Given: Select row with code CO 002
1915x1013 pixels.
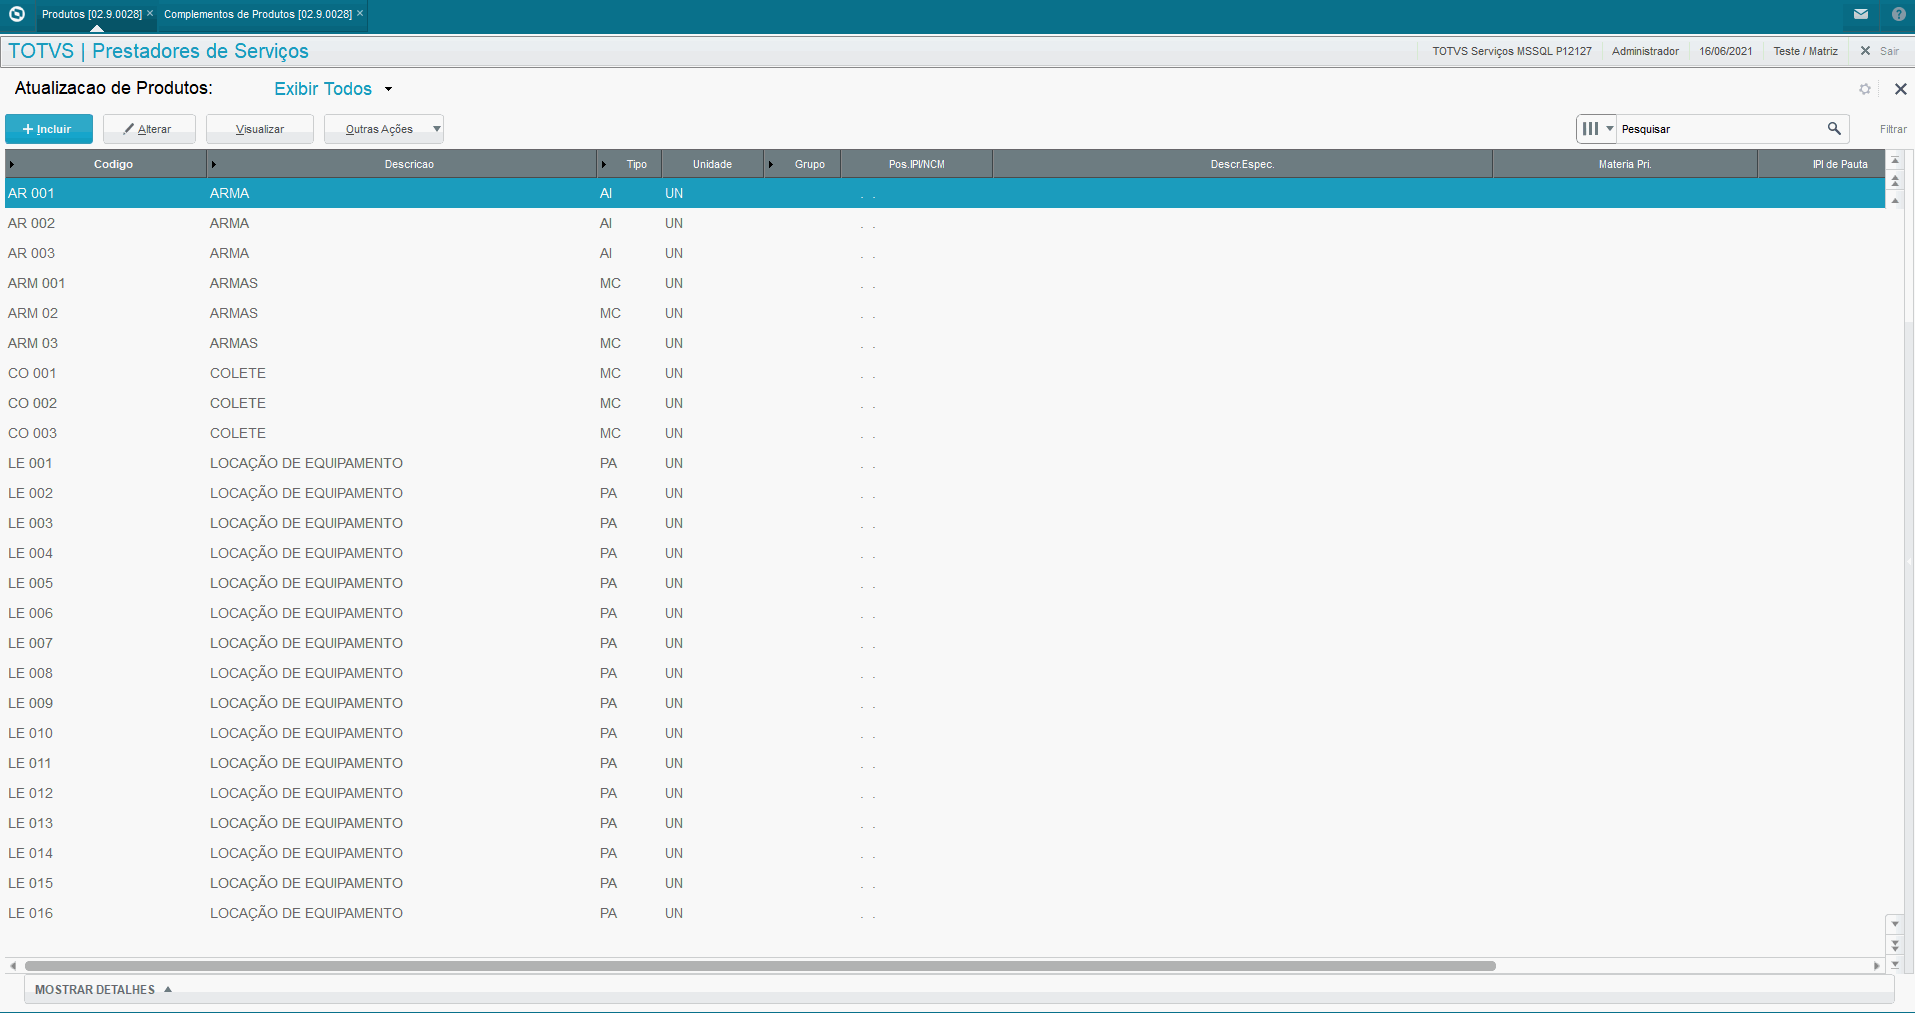Looking at the screenshot, I should (x=945, y=403).
